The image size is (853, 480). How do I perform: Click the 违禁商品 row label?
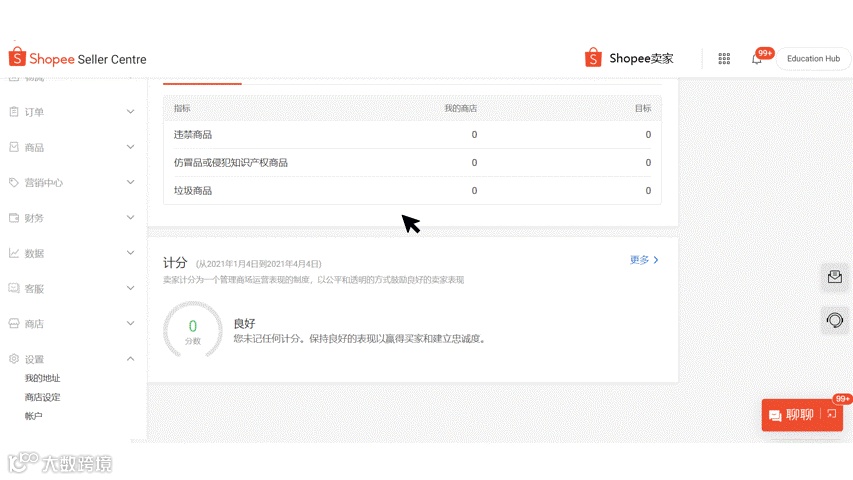(193, 135)
